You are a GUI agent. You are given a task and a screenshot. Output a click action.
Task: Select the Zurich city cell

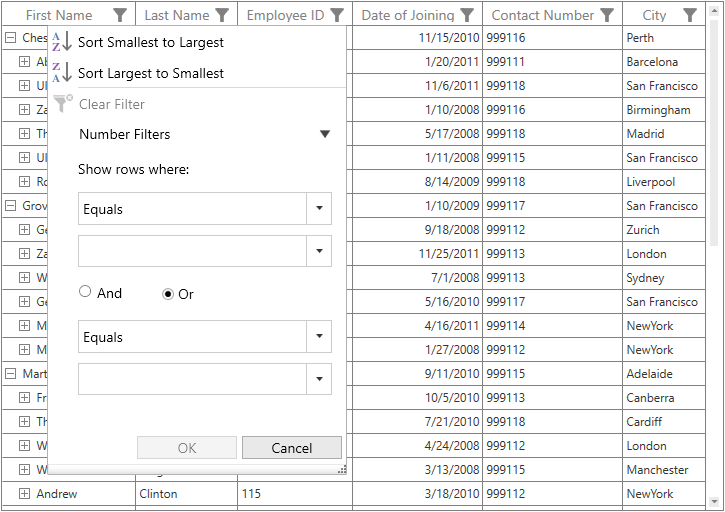click(664, 229)
